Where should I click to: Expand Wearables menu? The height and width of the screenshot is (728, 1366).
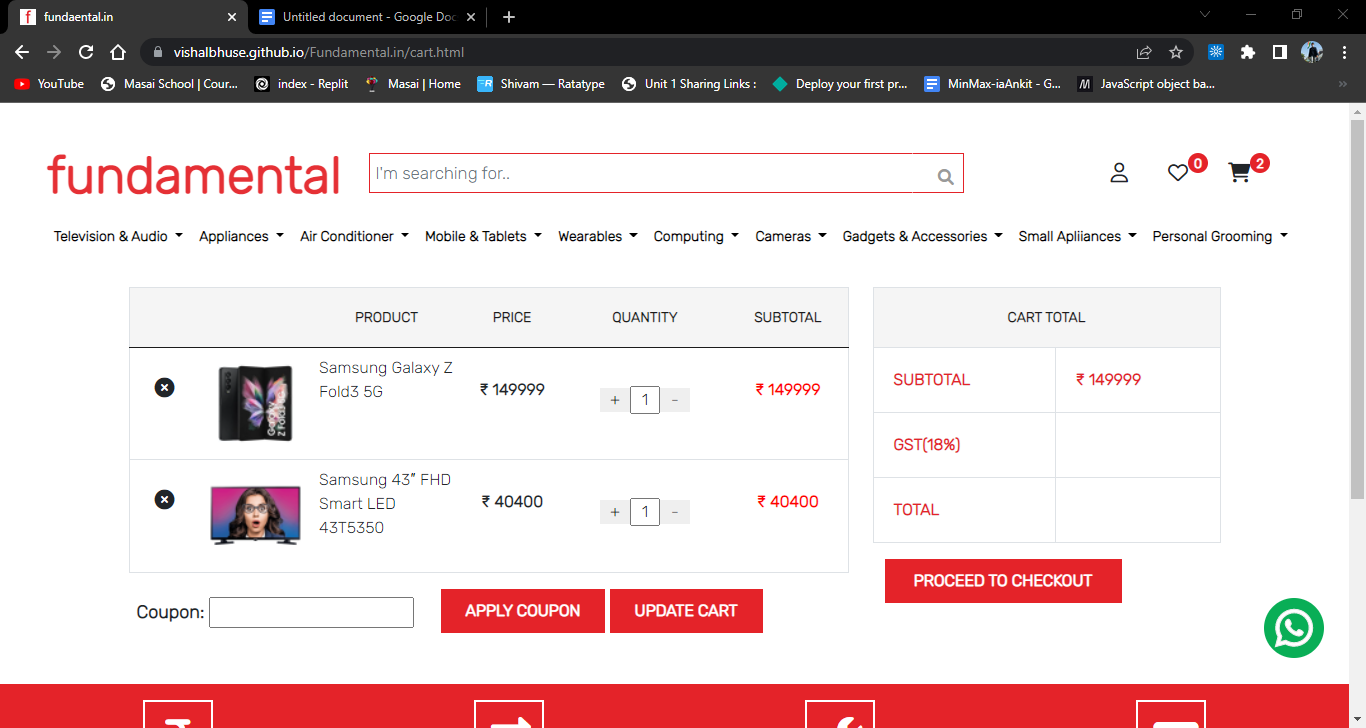[597, 236]
